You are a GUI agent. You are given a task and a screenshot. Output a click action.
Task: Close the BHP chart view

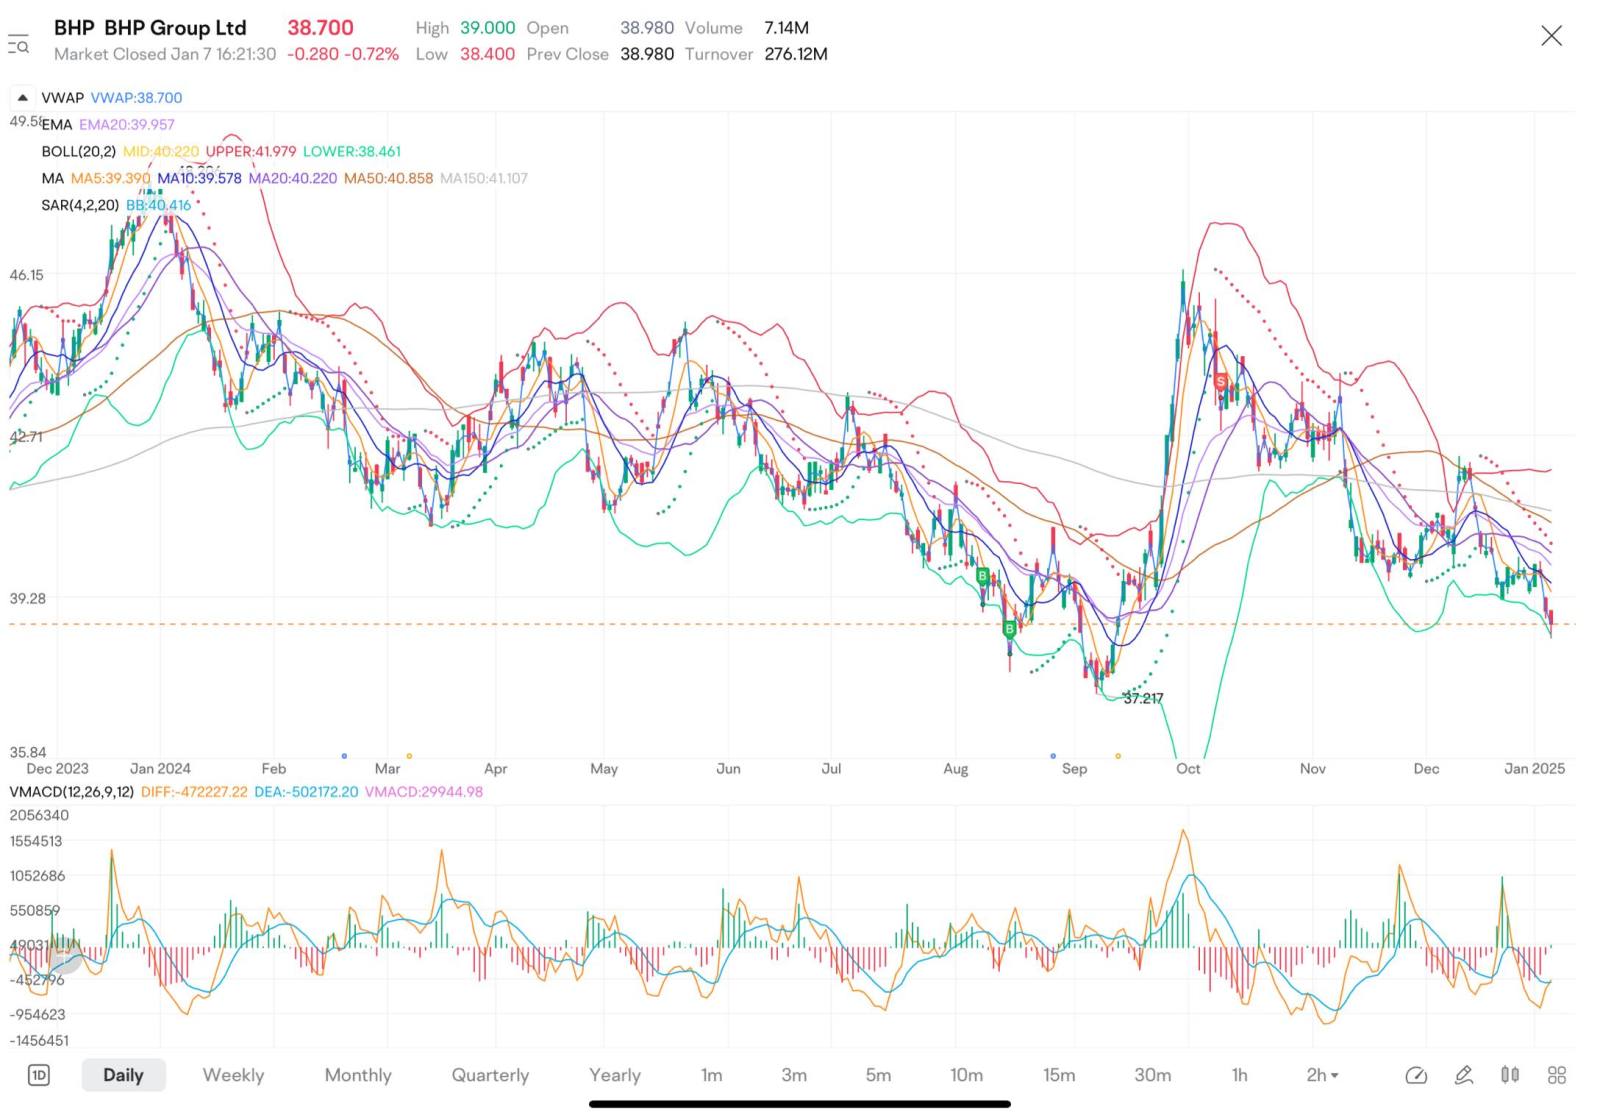(x=1551, y=36)
